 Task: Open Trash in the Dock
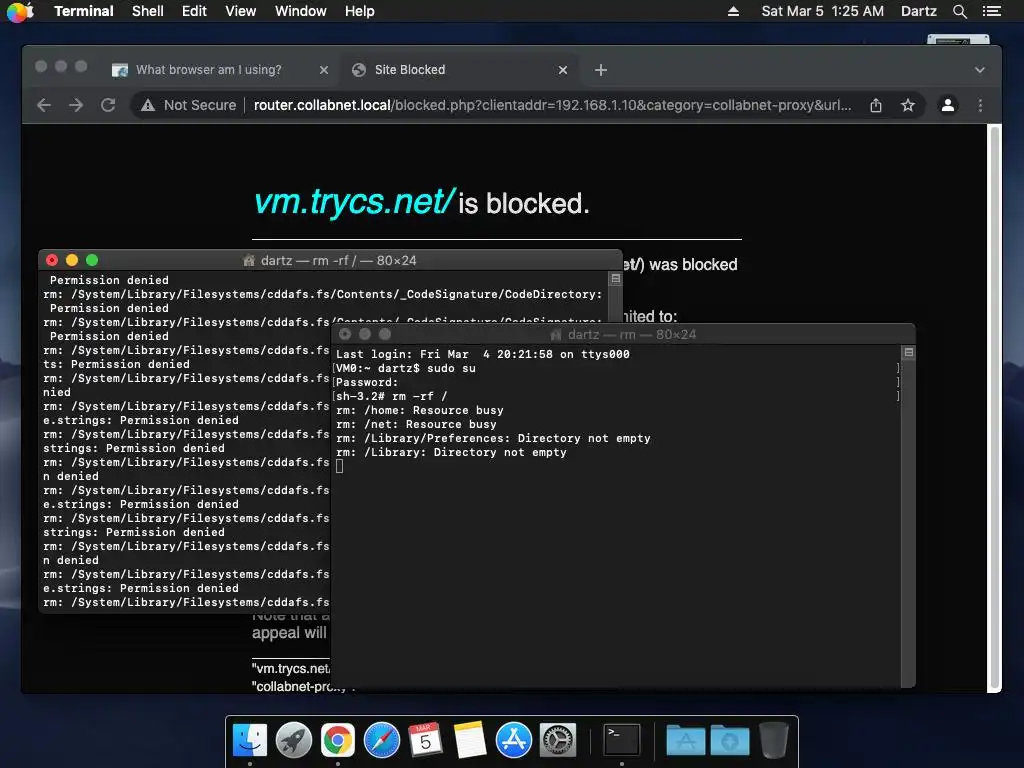pyautogui.click(x=774, y=740)
